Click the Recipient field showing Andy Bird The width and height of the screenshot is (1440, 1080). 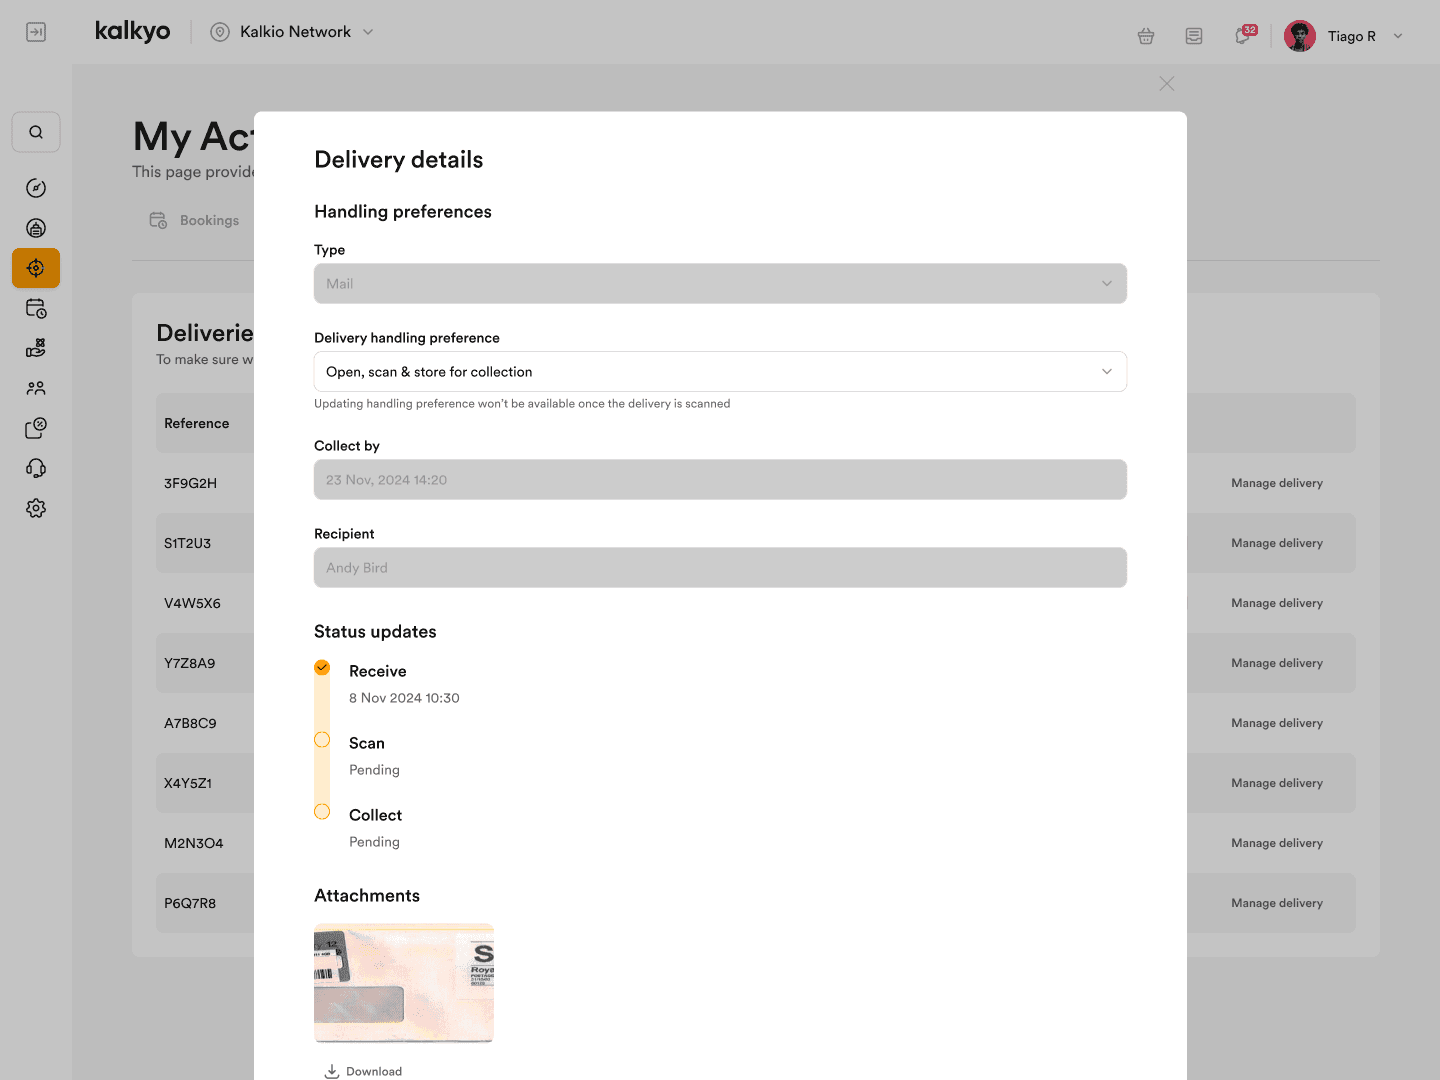coord(720,568)
